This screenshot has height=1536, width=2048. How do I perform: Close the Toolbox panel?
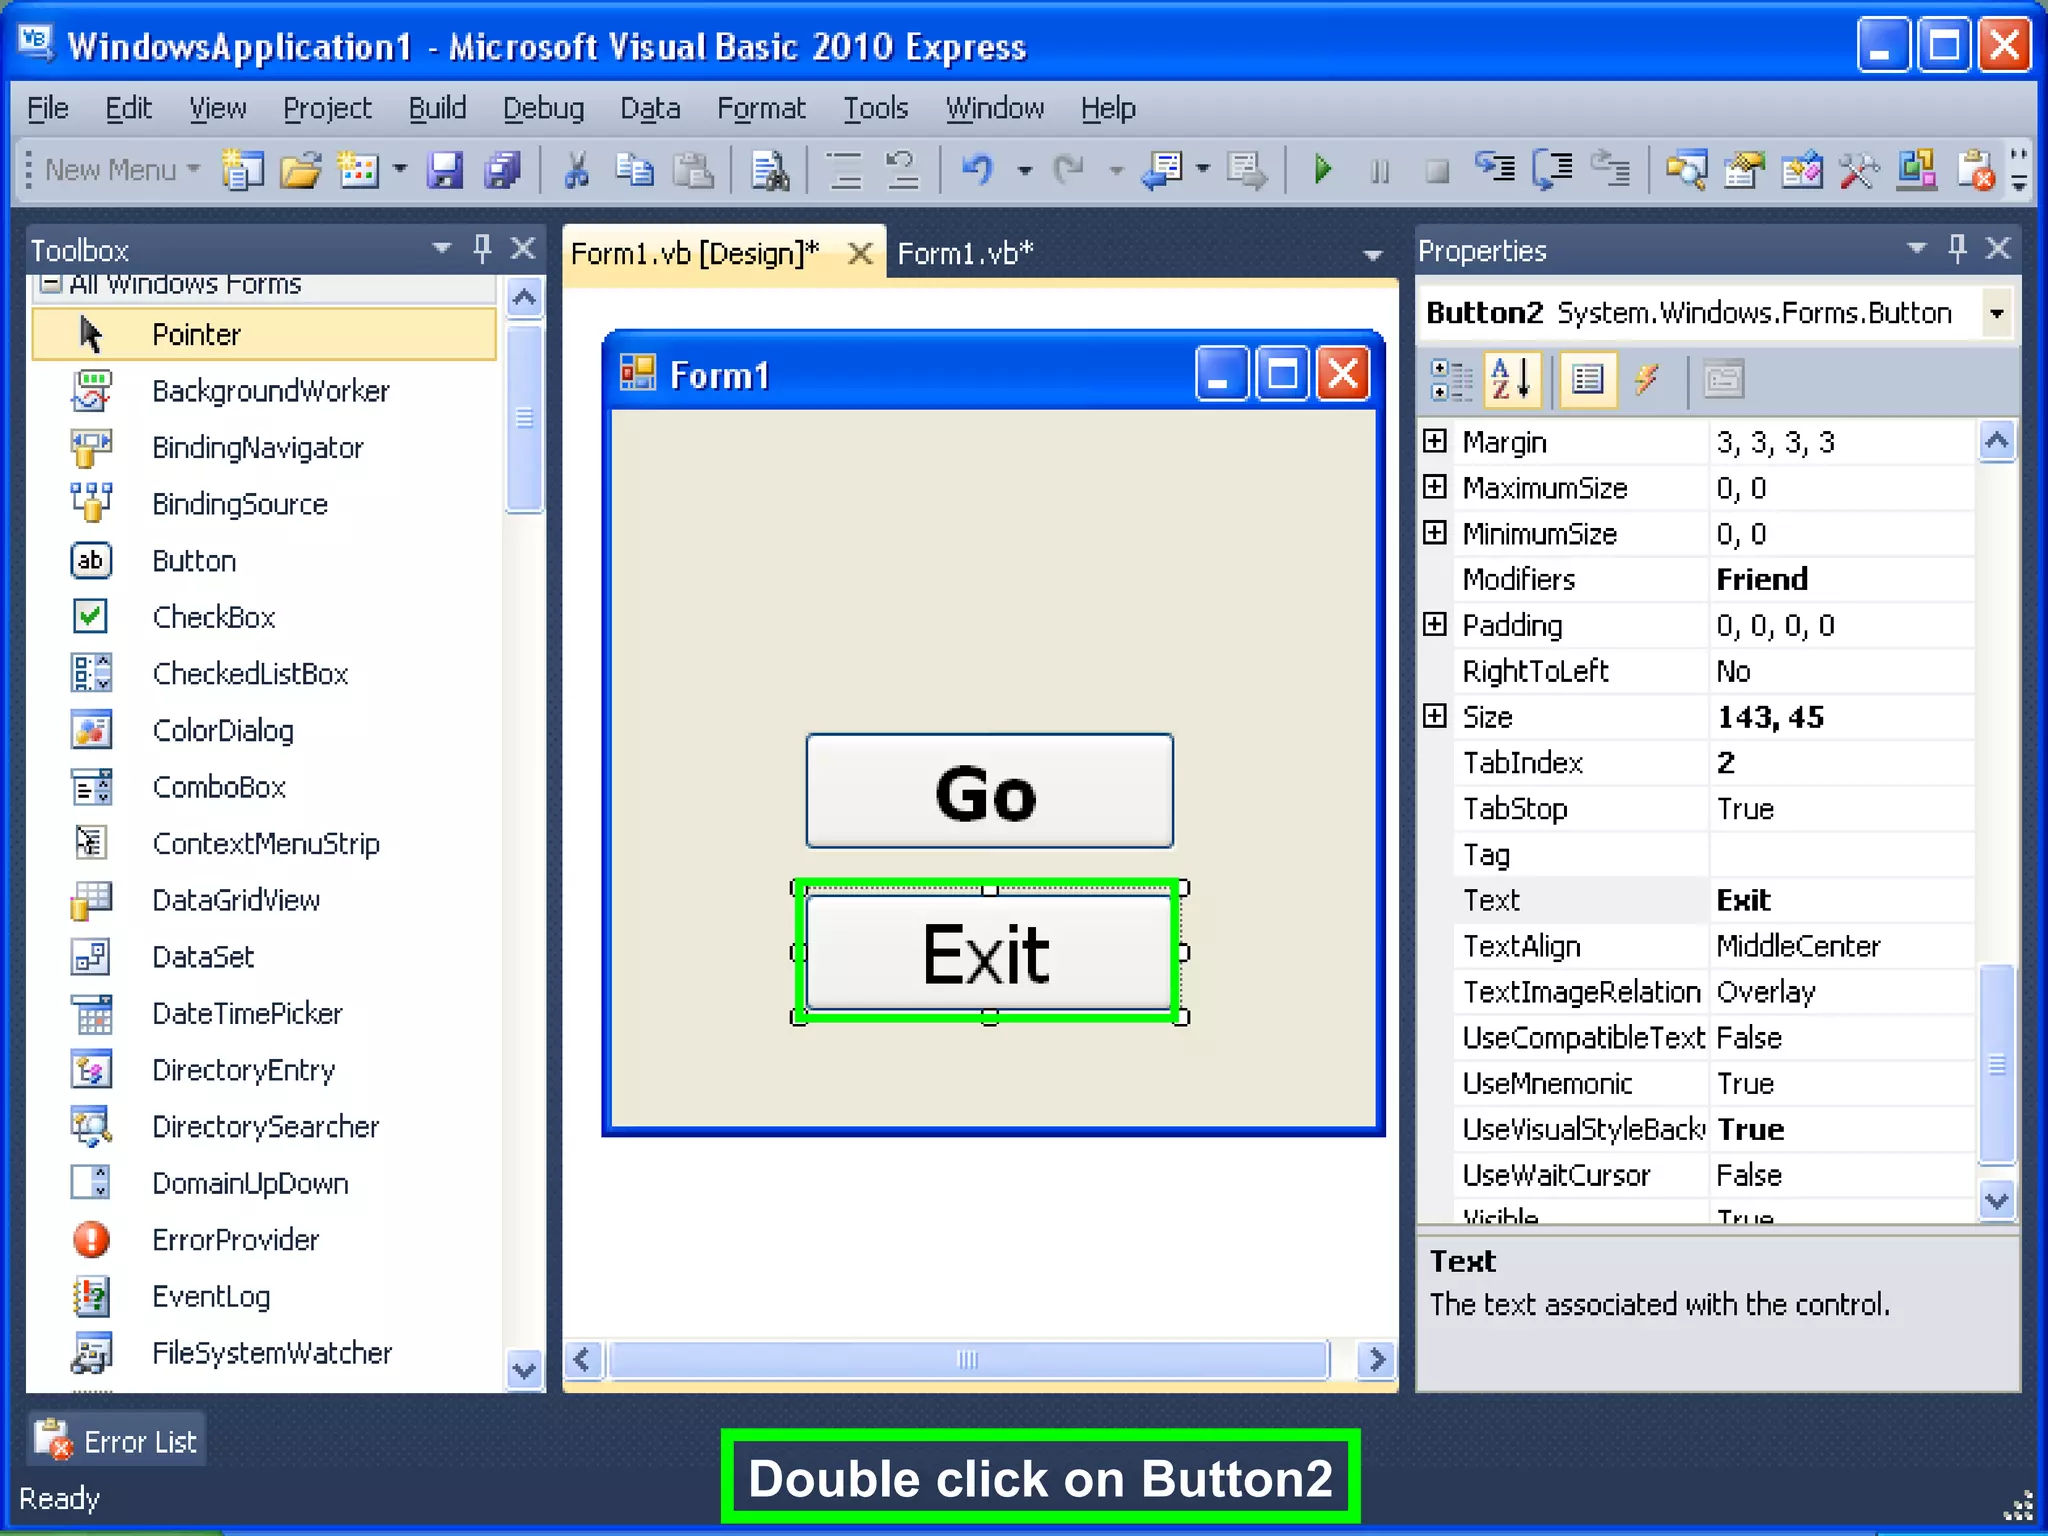coord(523,248)
